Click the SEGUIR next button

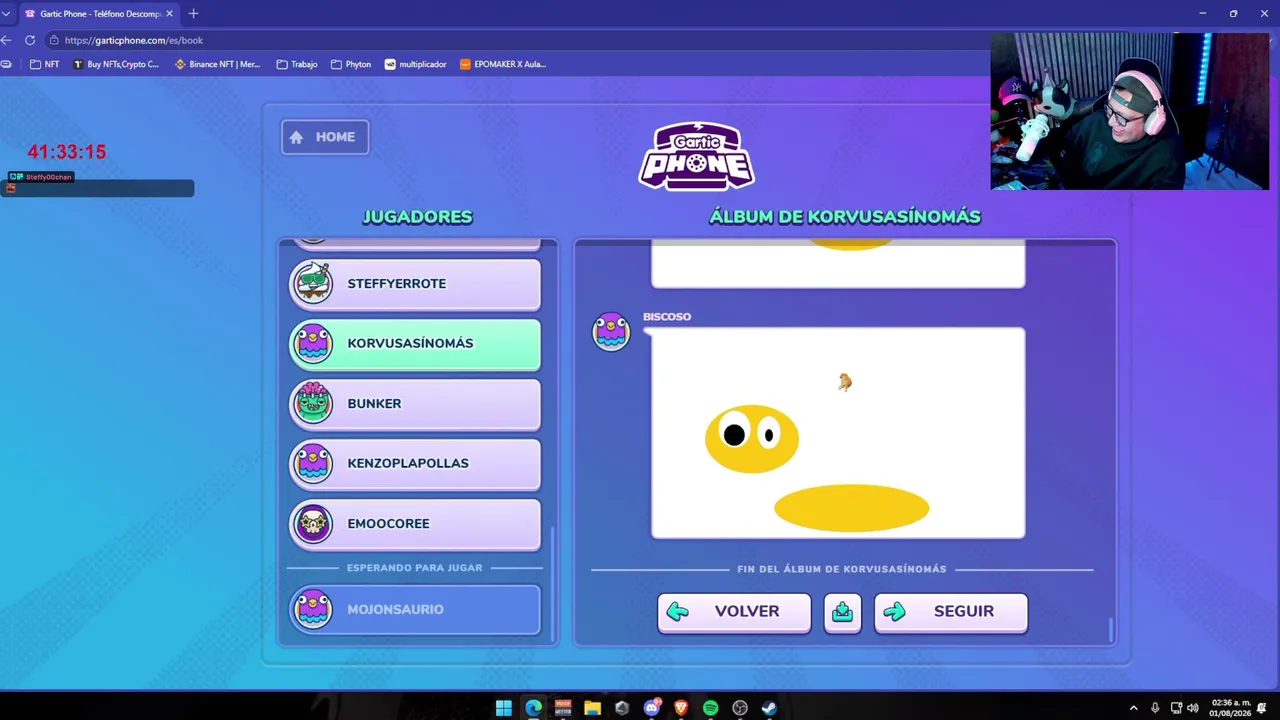coord(950,612)
